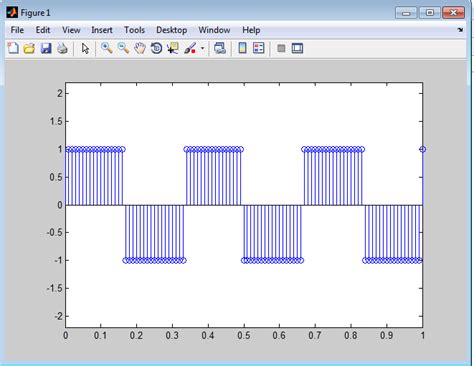
Task: Open the View menu
Action: click(71, 30)
